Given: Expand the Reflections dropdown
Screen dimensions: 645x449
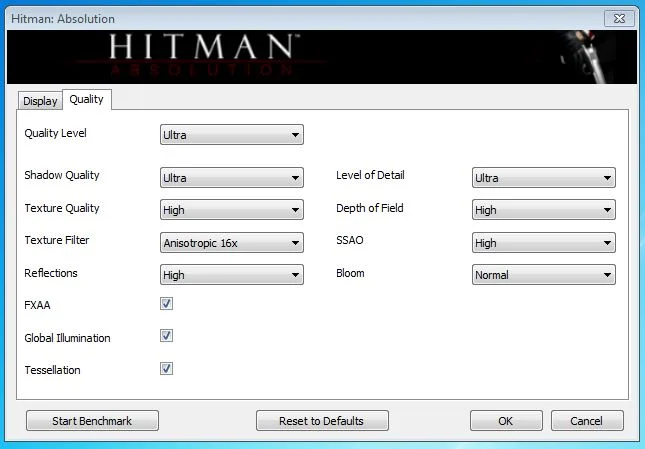Looking at the screenshot, I should point(232,275).
